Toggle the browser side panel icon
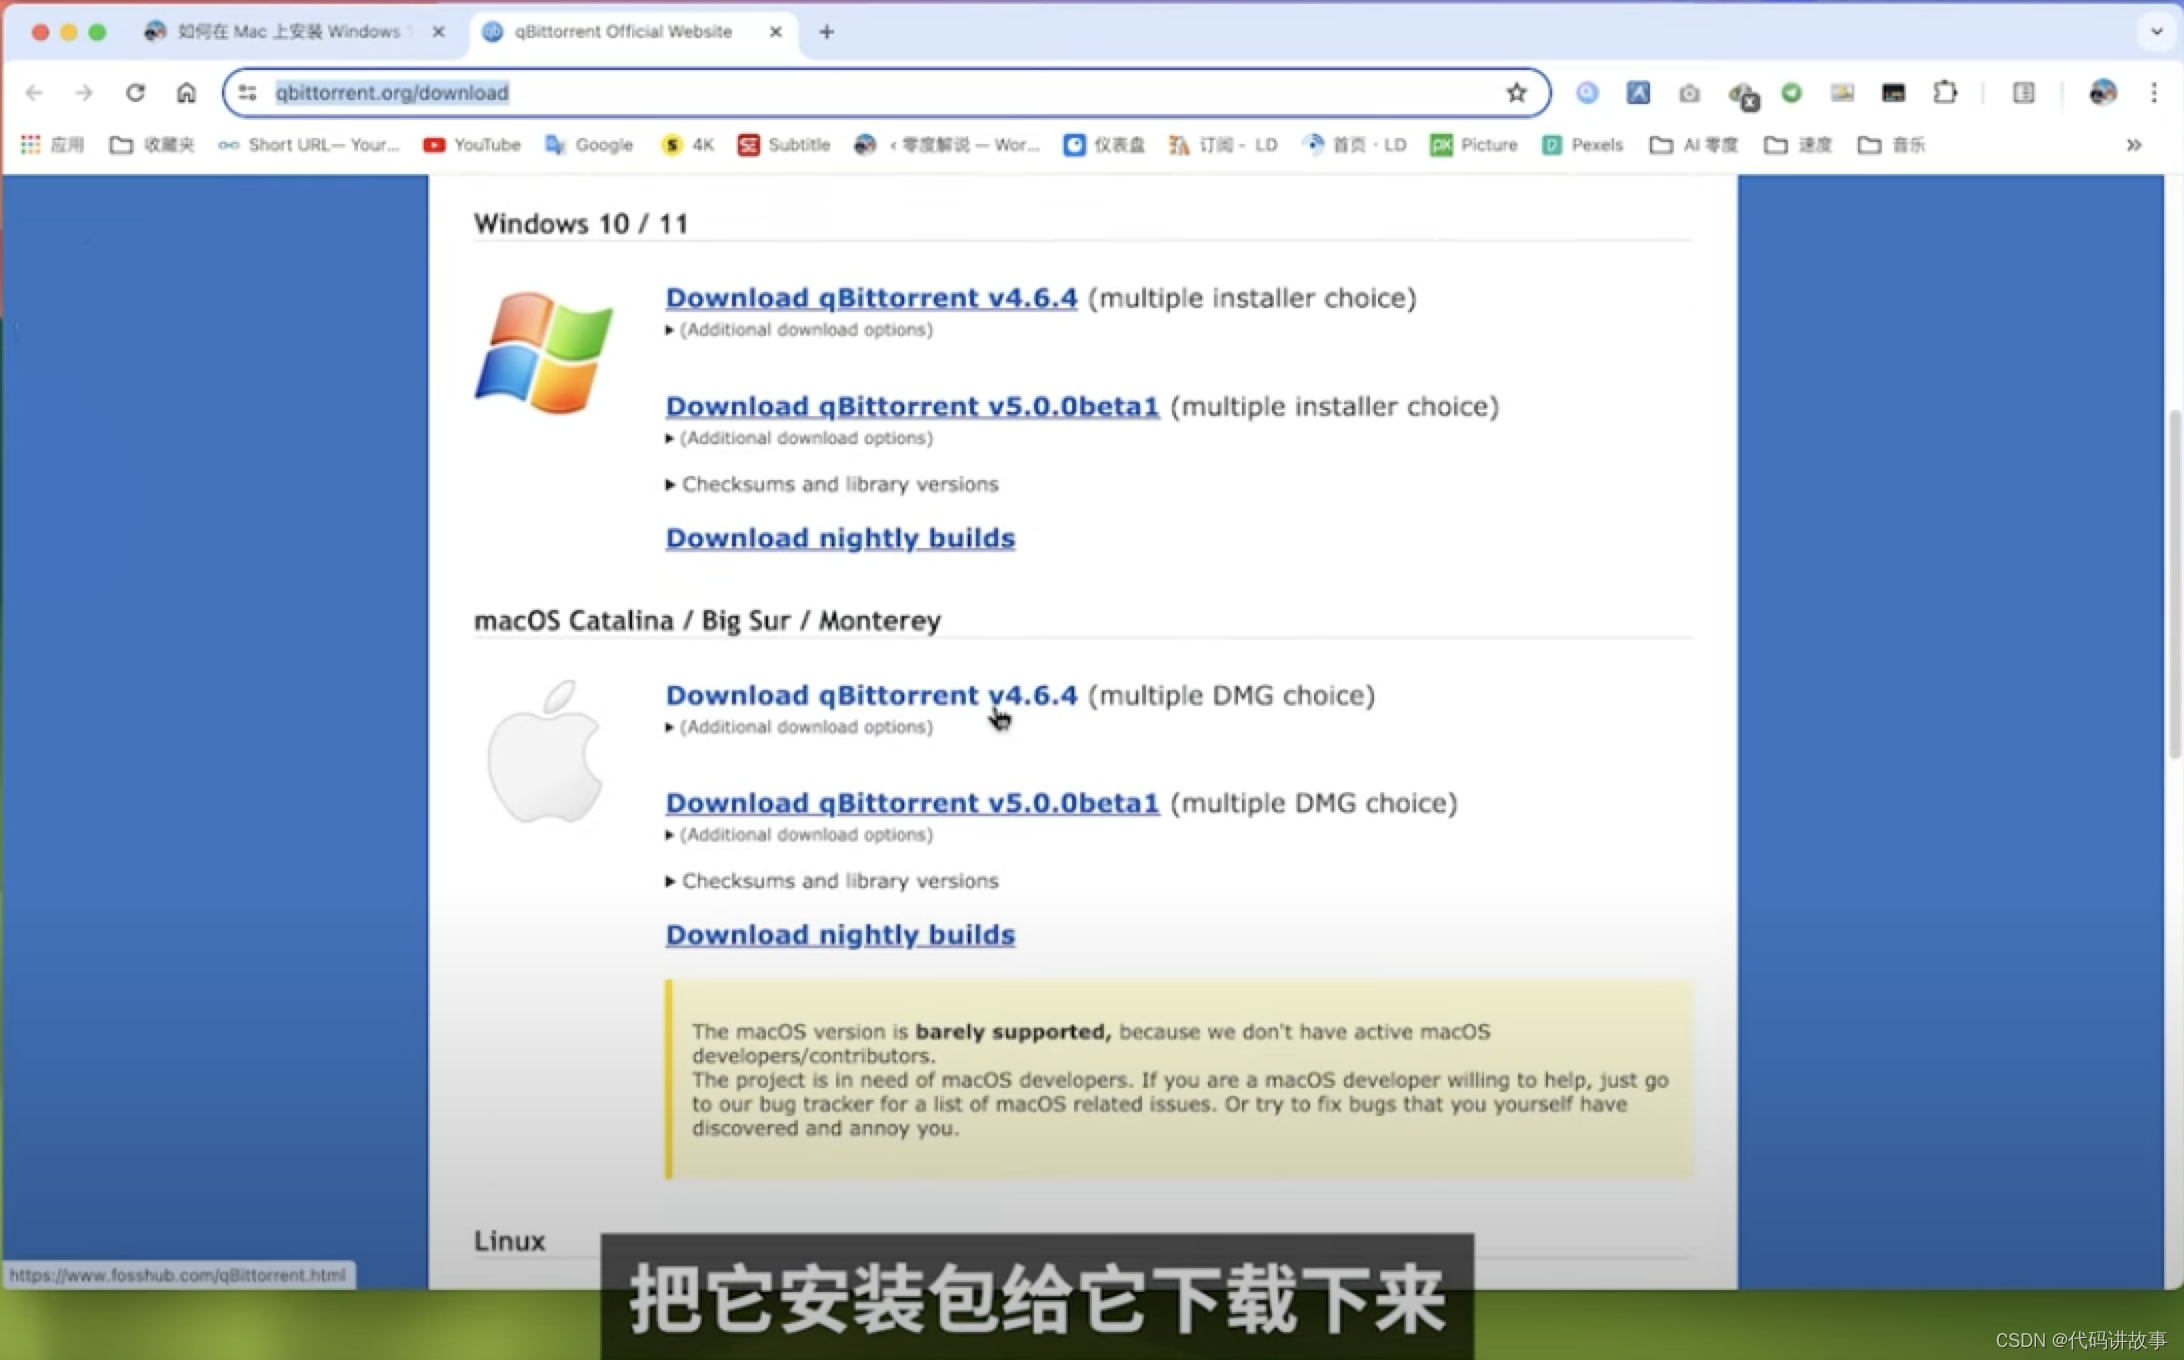Screen dimensions: 2184x1360 click(x=2024, y=93)
